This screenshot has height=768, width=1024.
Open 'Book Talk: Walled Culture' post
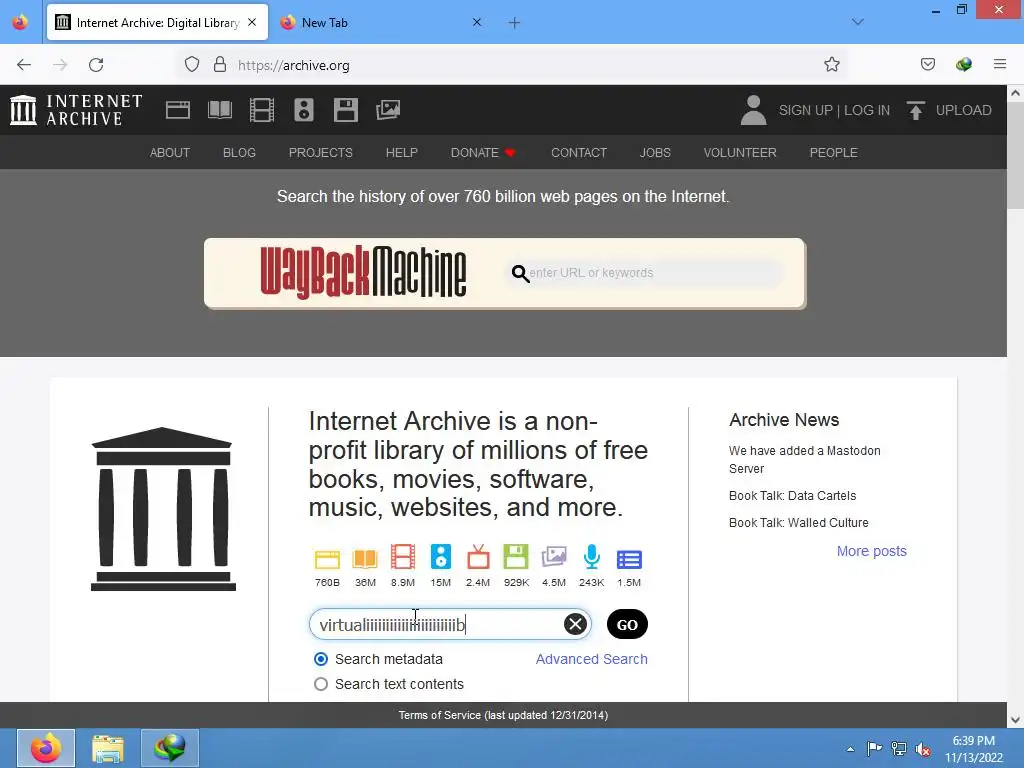[798, 522]
